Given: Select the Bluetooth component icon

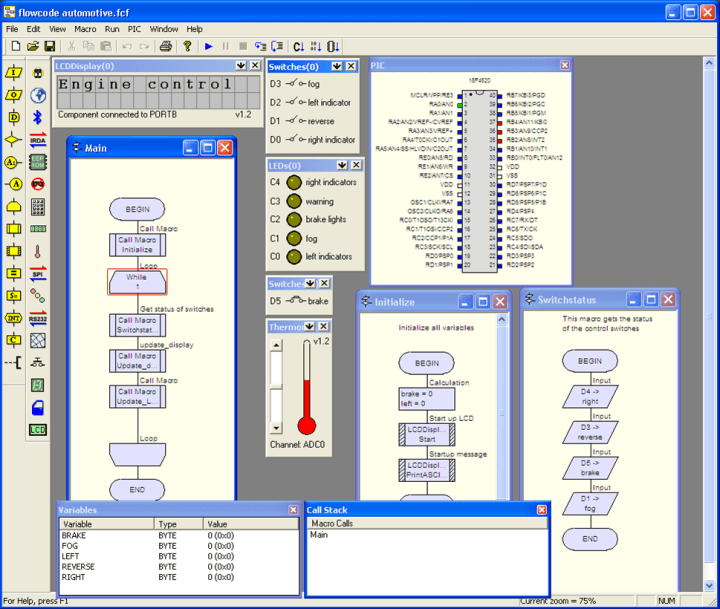Looking at the screenshot, I should pyautogui.click(x=38, y=117).
